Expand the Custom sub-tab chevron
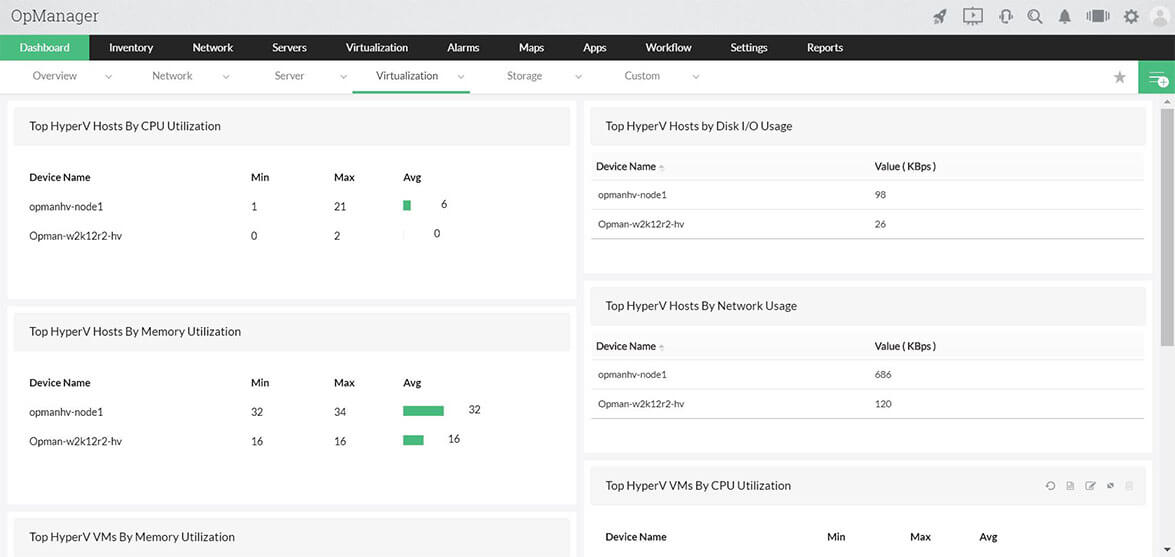 point(696,76)
